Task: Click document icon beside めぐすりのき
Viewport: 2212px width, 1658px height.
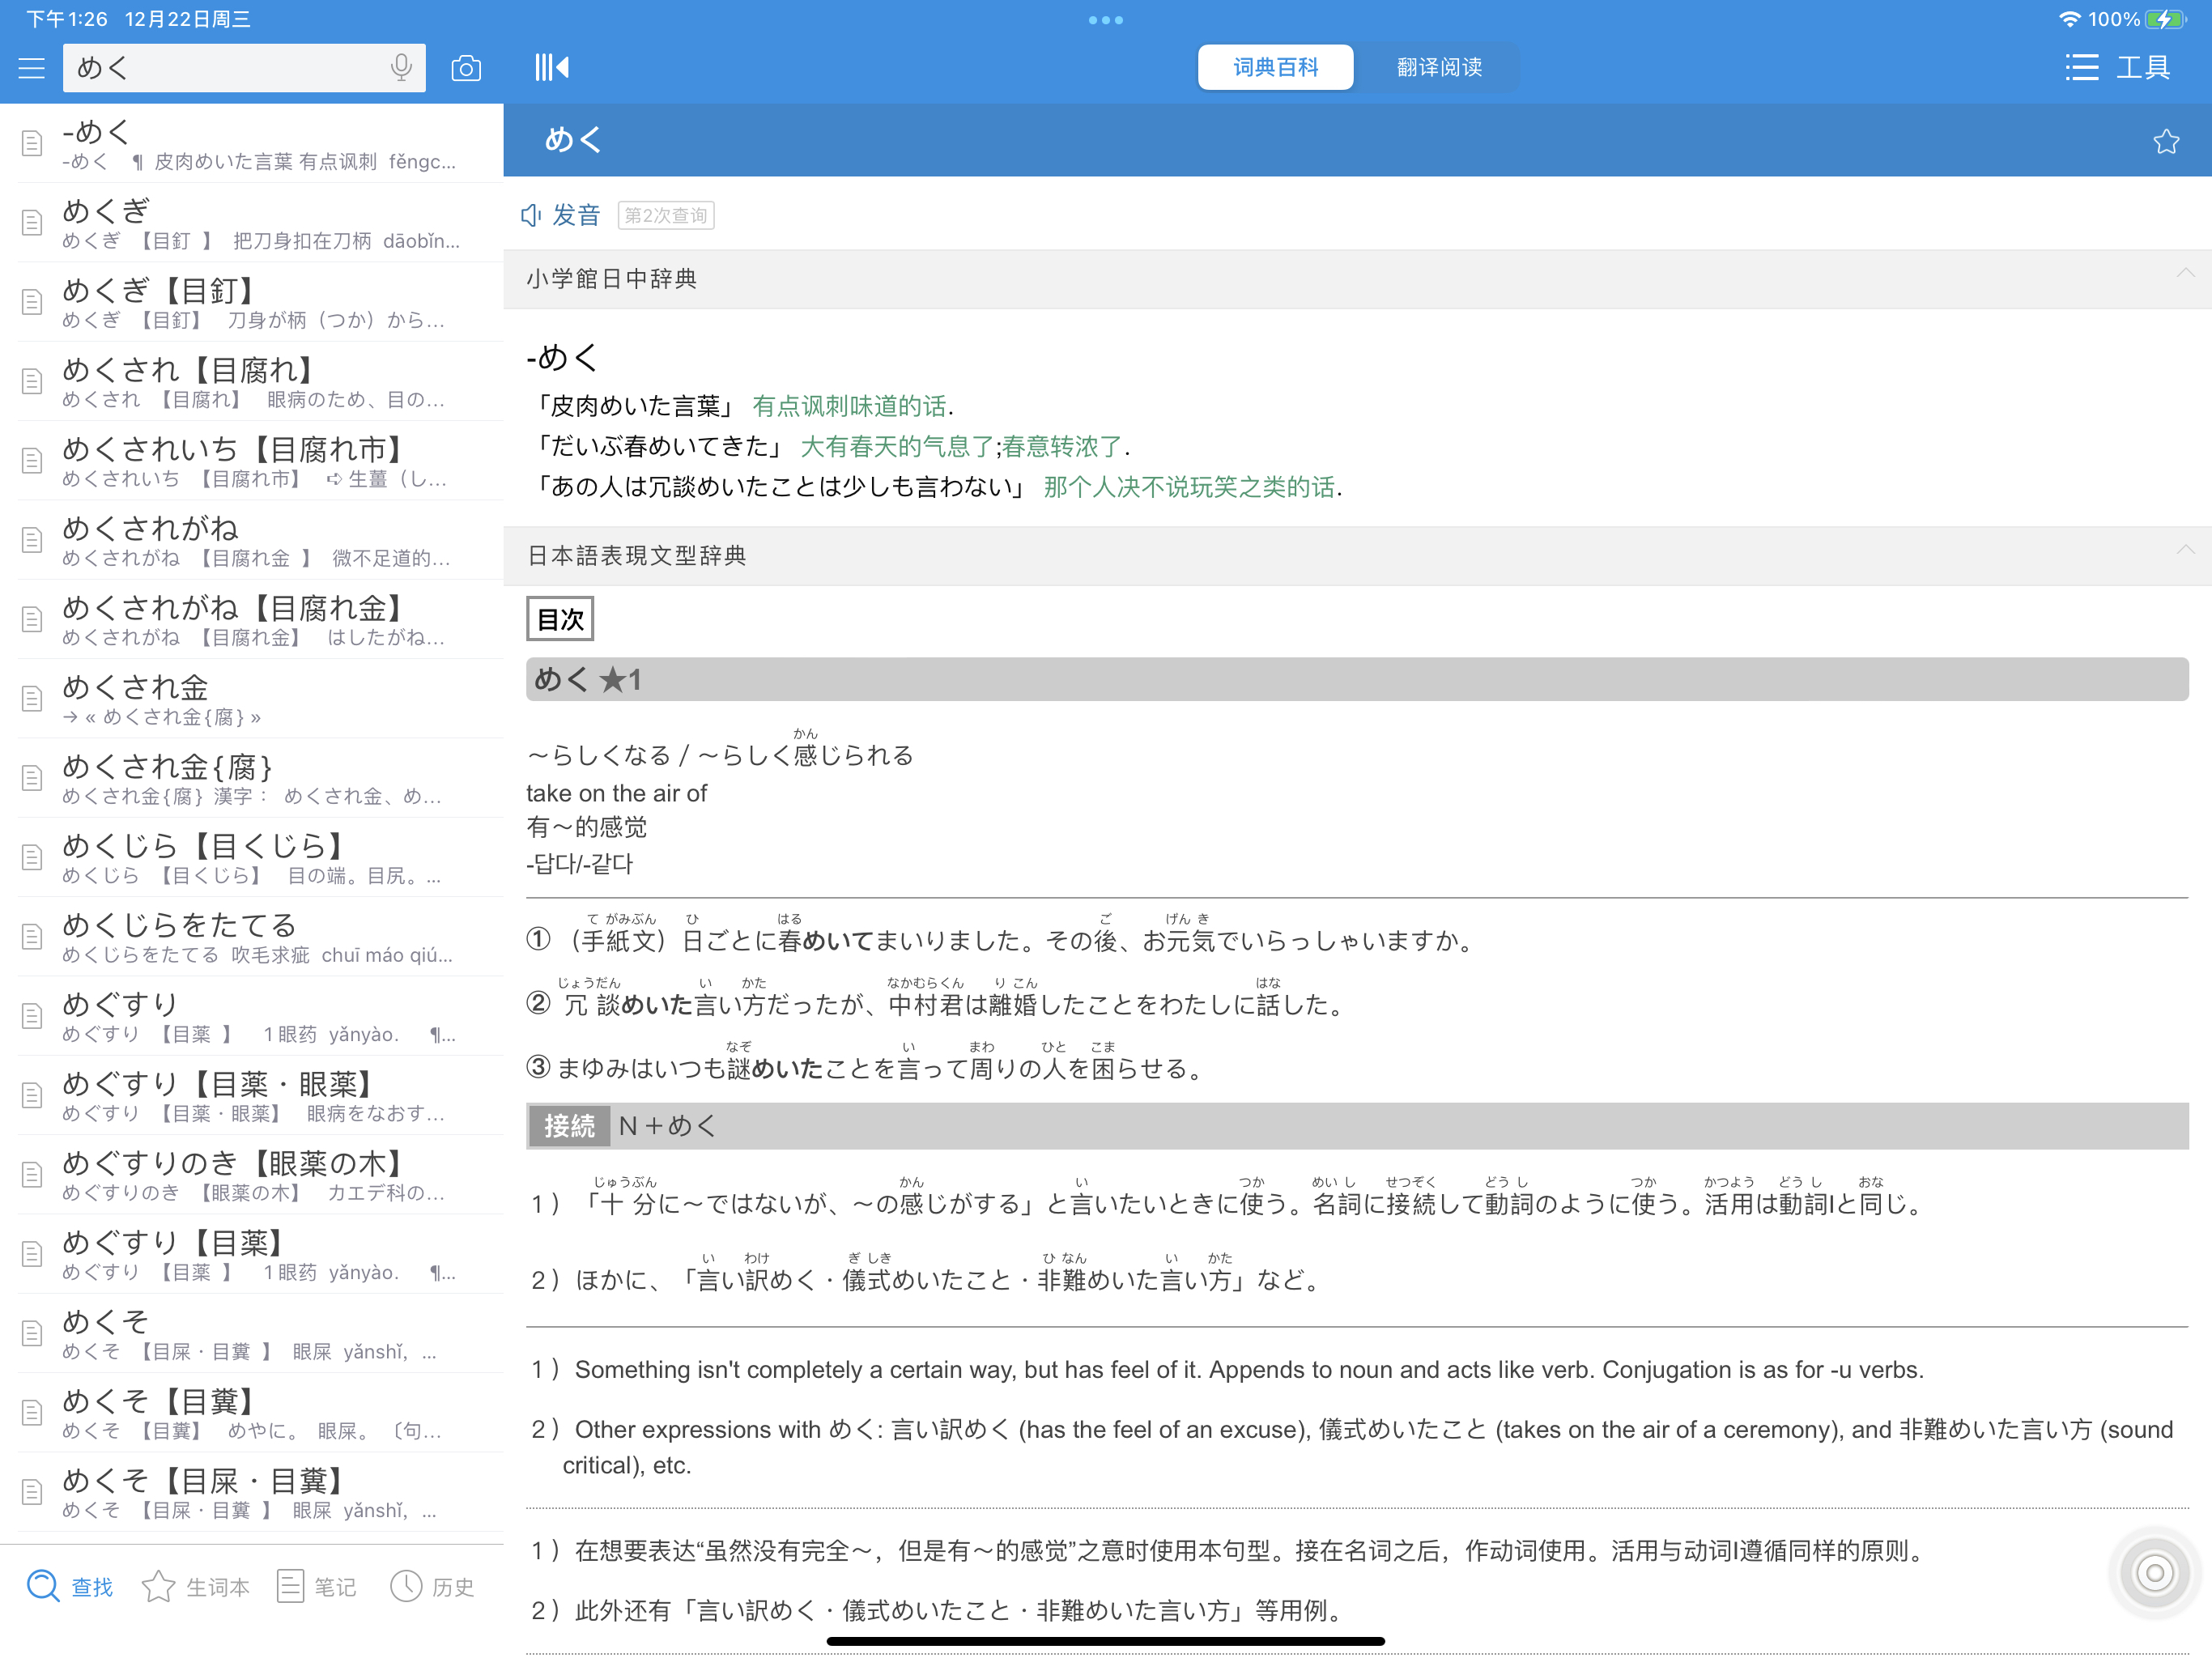Action: (32, 1175)
